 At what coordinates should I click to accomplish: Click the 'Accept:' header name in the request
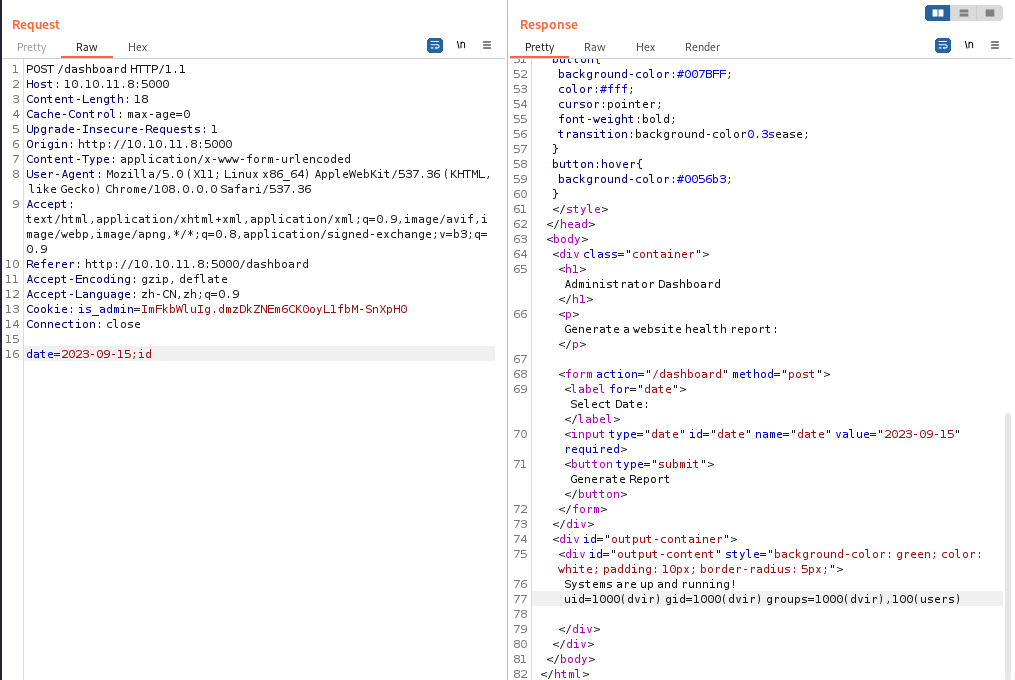(50, 204)
